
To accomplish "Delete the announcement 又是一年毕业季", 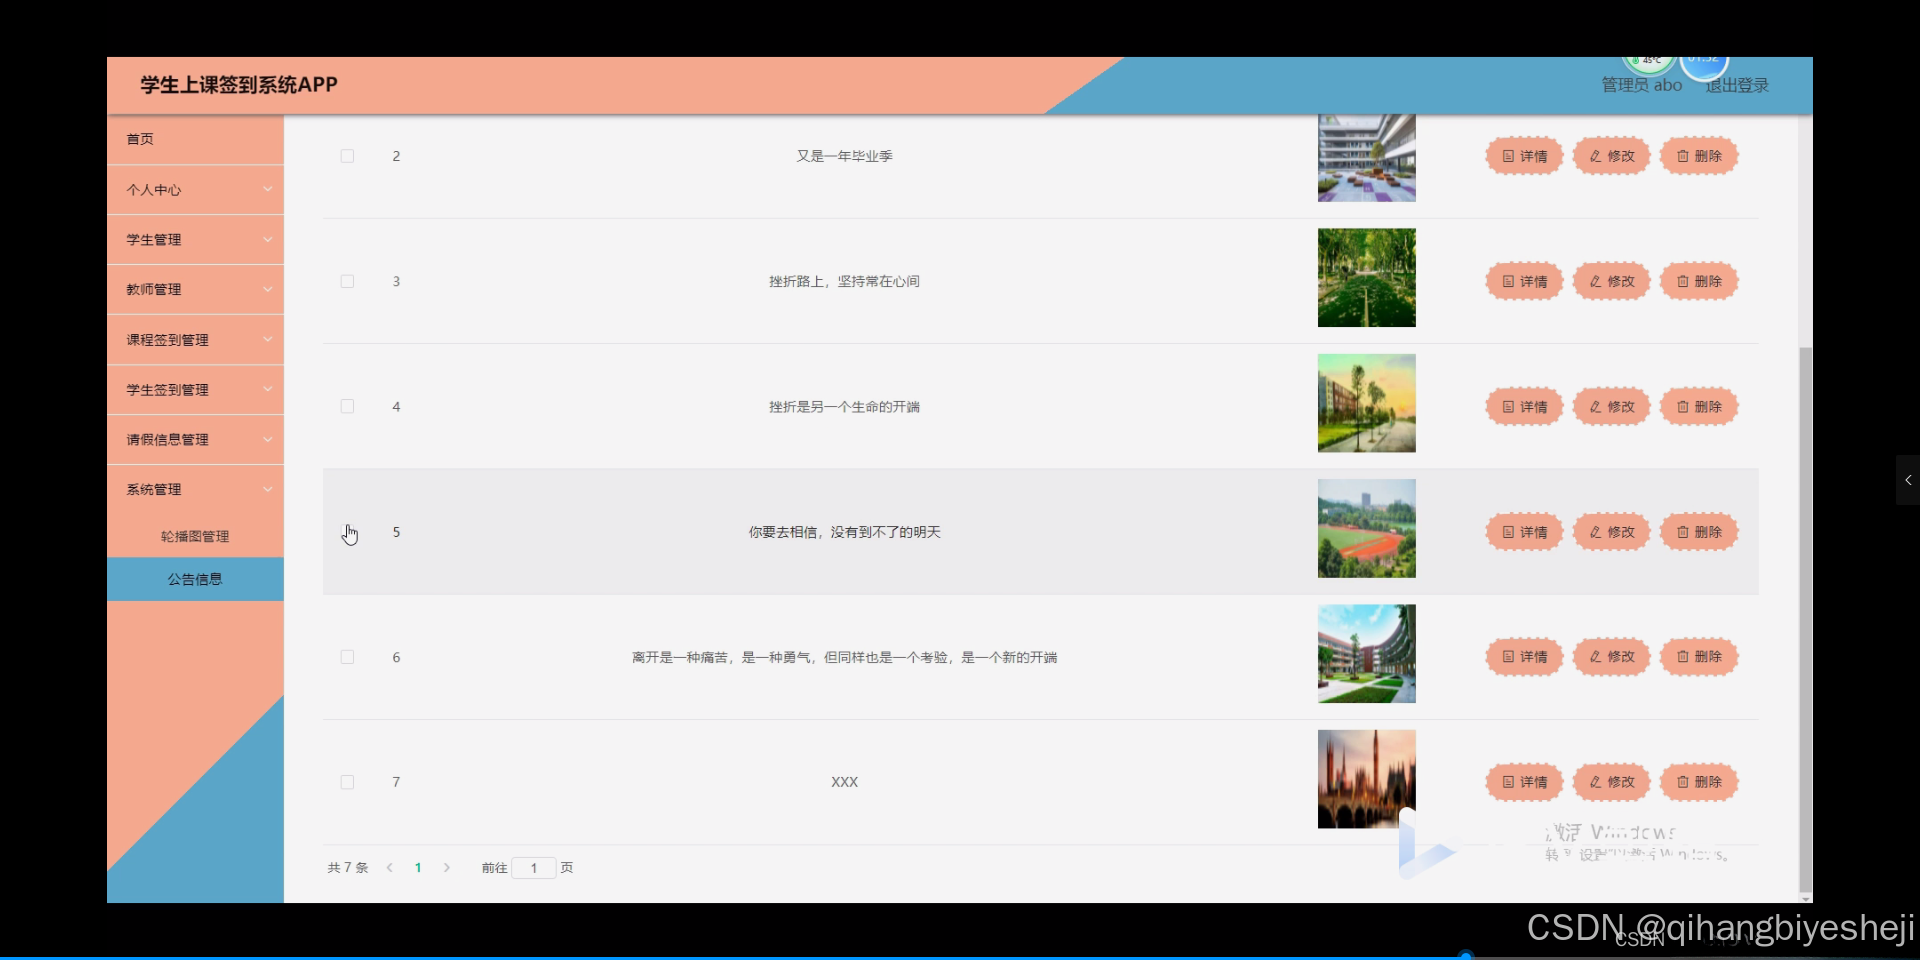I will pyautogui.click(x=1699, y=156).
